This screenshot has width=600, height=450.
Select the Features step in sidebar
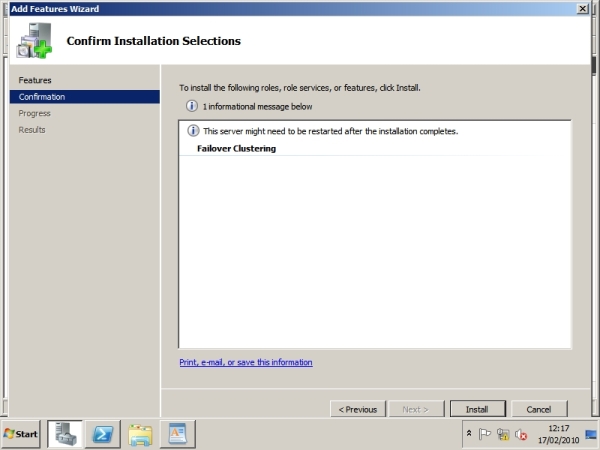[x=35, y=80]
